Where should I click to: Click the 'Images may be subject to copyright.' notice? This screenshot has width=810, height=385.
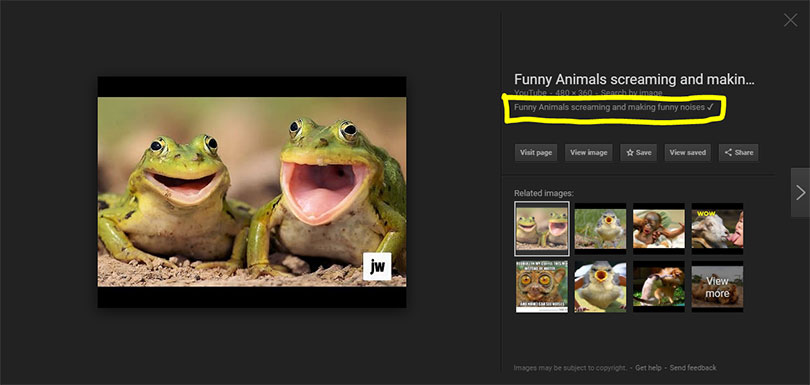coord(570,368)
